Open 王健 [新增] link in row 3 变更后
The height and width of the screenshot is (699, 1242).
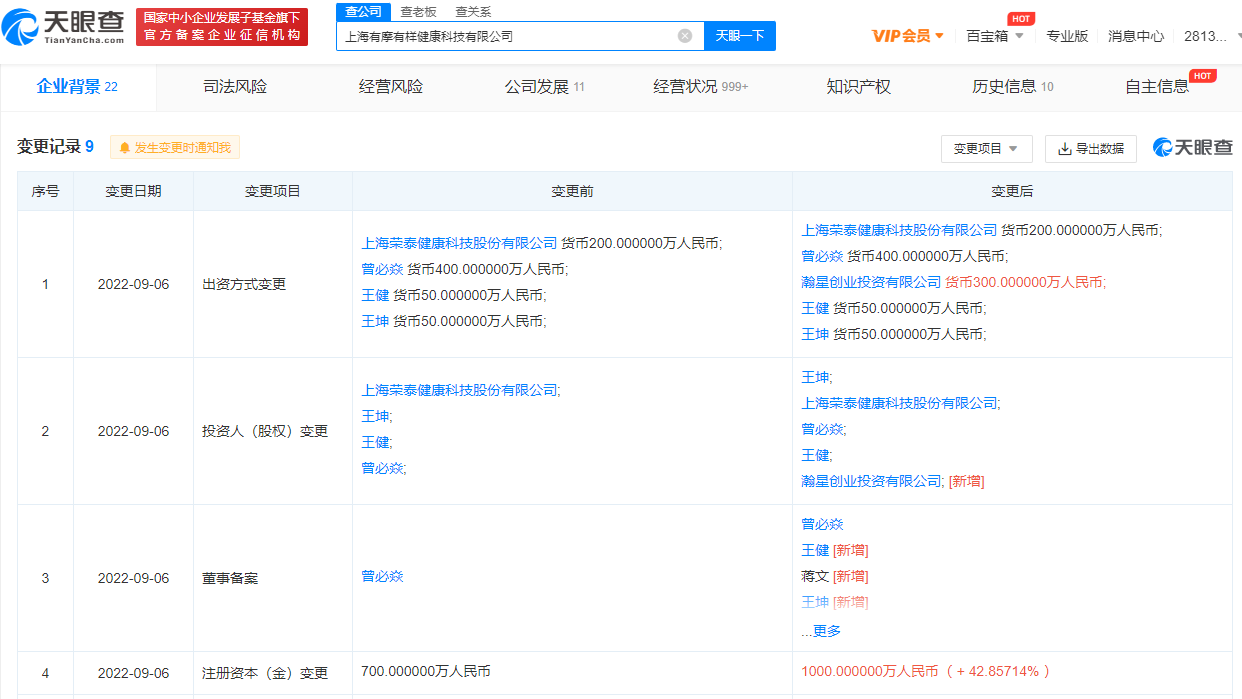click(815, 550)
